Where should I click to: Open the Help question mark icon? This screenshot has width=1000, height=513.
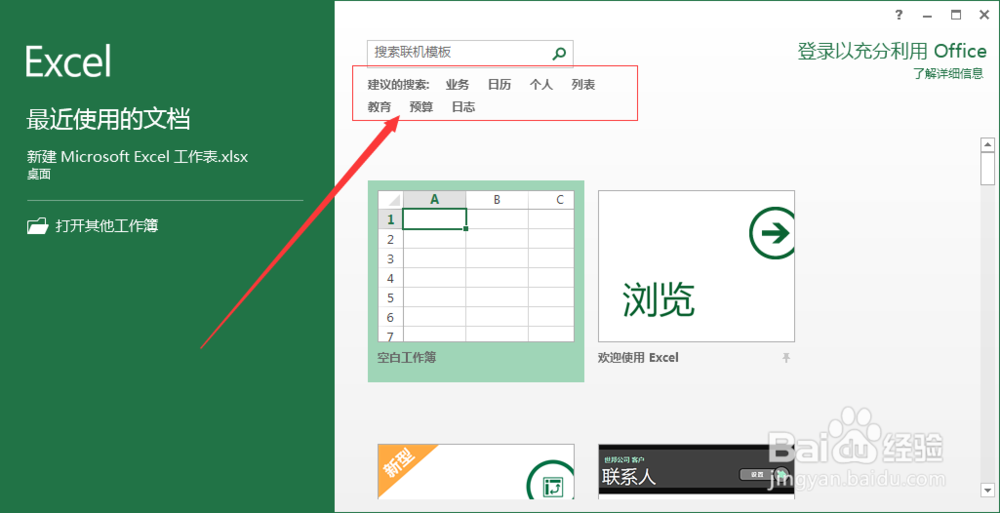(899, 15)
